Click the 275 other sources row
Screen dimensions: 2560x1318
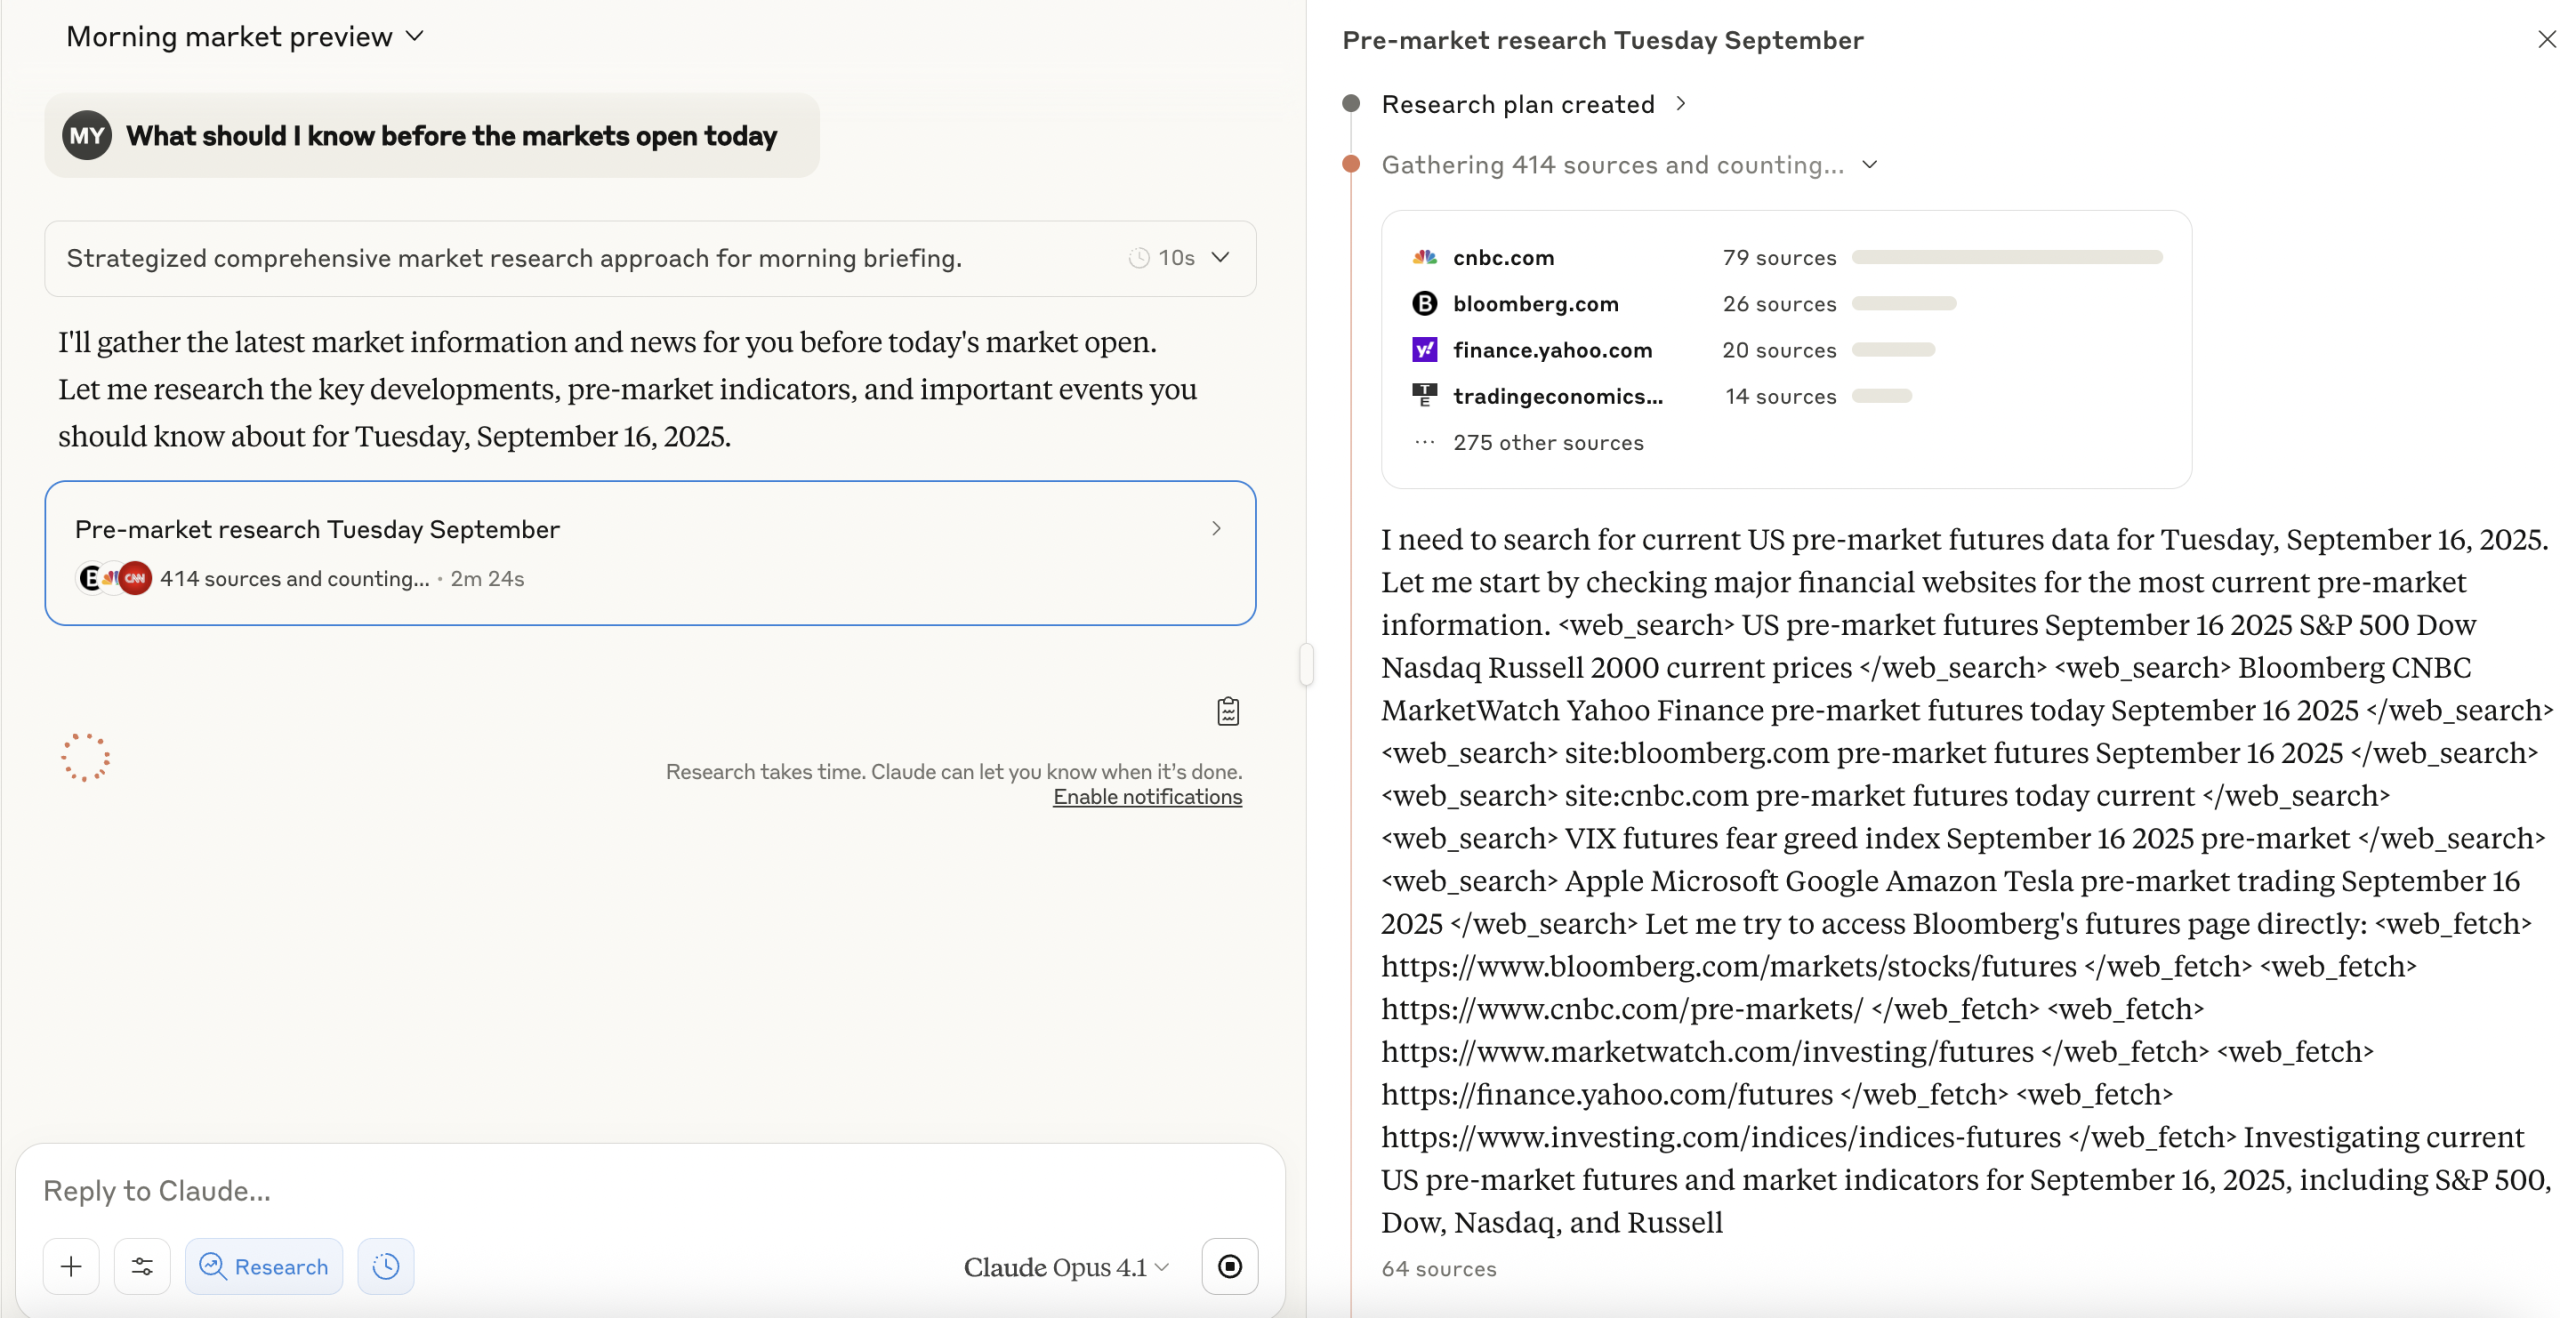tap(1547, 442)
